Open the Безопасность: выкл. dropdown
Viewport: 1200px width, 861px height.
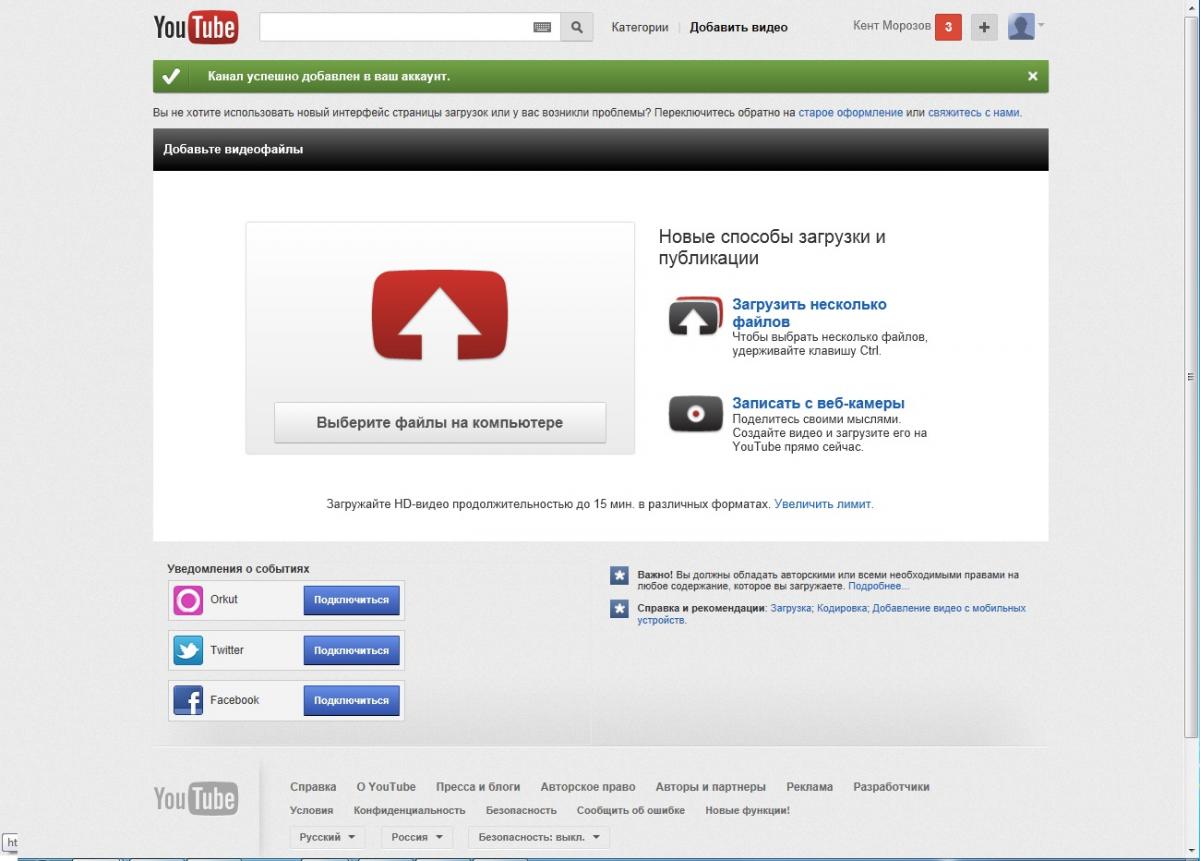pos(539,837)
